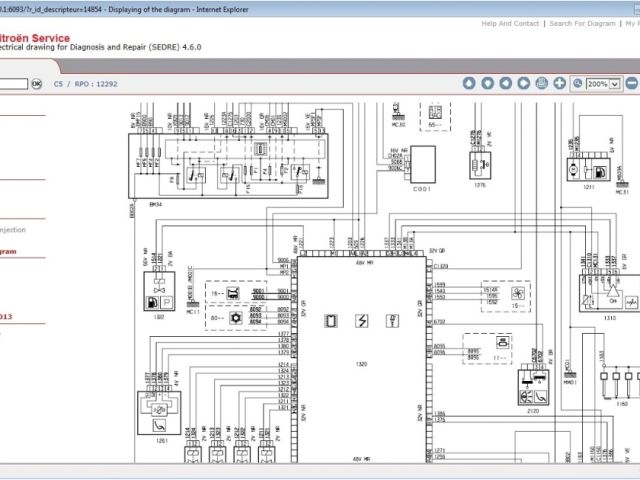This screenshot has width=640, height=480.
Task: Select the C5 vehicle breadcrumb
Action: point(58,85)
